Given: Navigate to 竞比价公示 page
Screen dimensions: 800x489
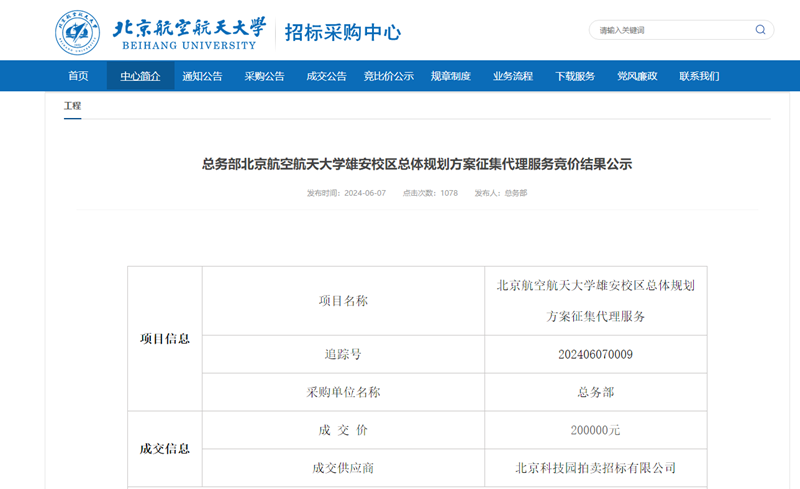Looking at the screenshot, I should click(x=389, y=76).
